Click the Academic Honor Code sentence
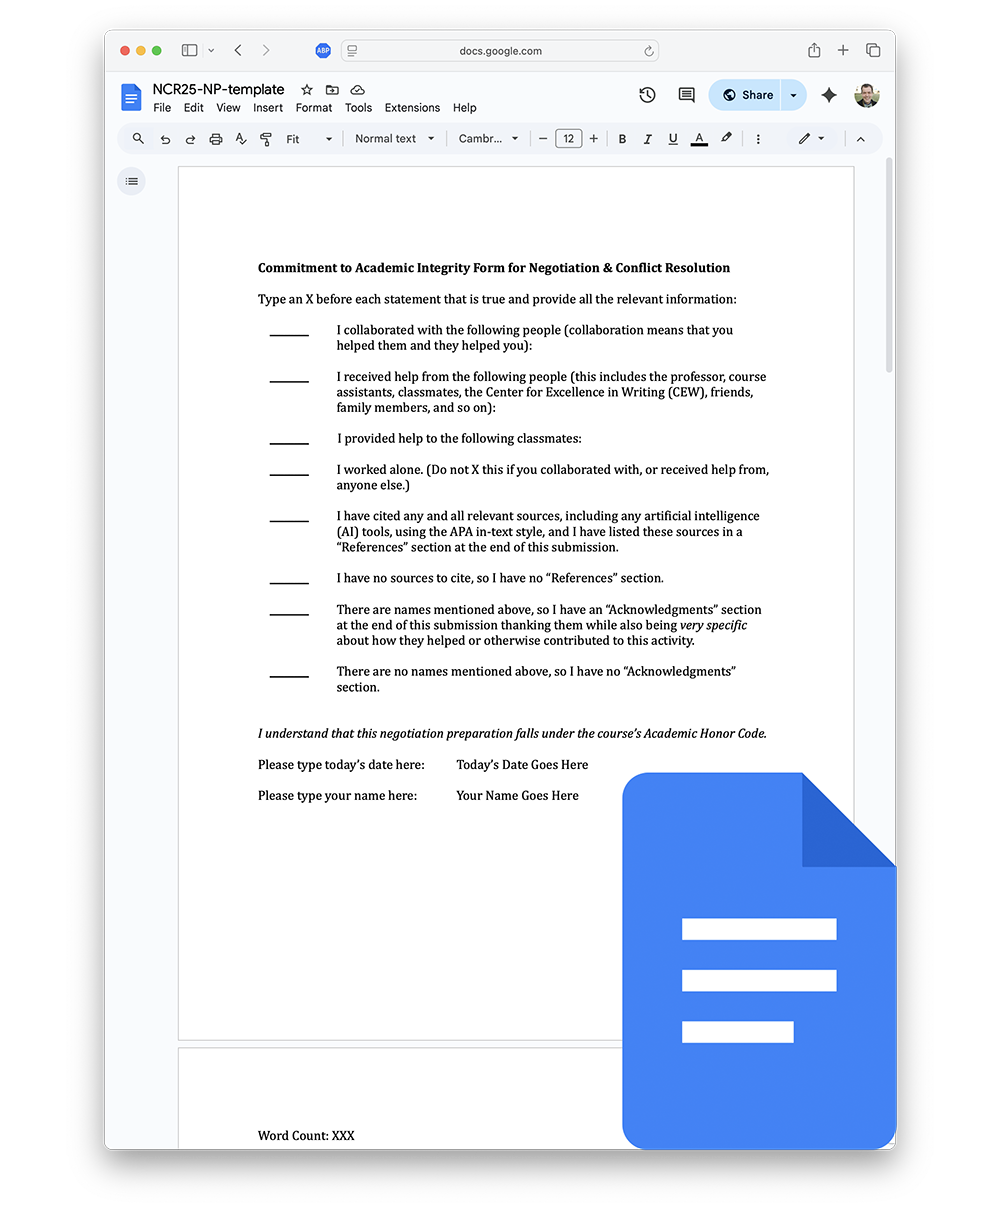This screenshot has height=1208, width=1000. pyautogui.click(x=512, y=734)
